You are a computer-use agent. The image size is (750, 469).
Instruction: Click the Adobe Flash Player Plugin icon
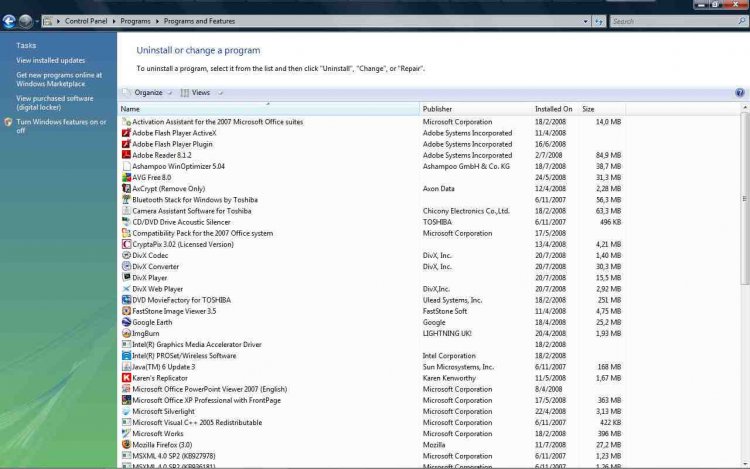coord(126,144)
